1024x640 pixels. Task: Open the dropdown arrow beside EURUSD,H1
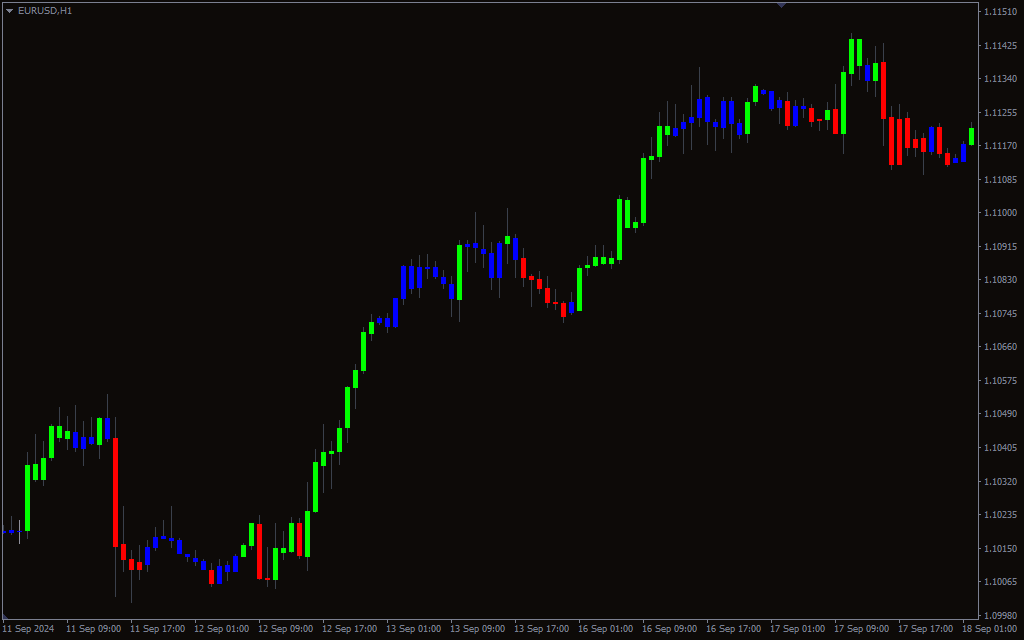[x=9, y=10]
